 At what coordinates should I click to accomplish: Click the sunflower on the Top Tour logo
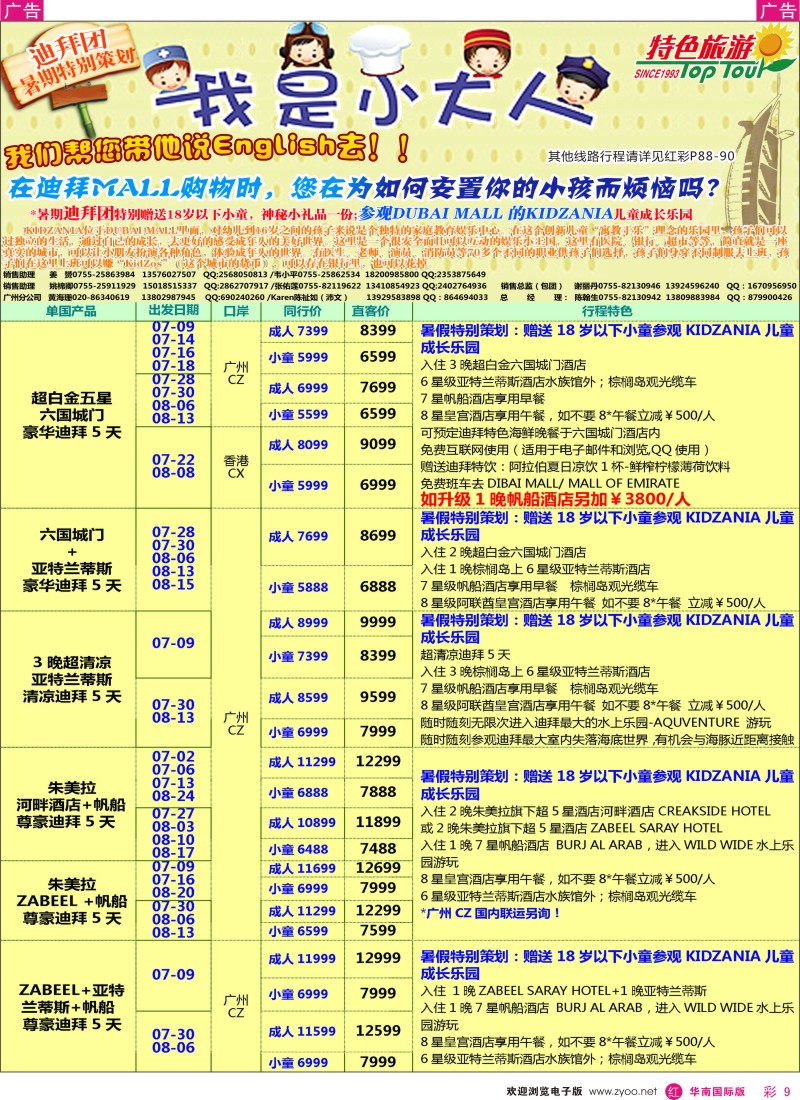click(773, 43)
